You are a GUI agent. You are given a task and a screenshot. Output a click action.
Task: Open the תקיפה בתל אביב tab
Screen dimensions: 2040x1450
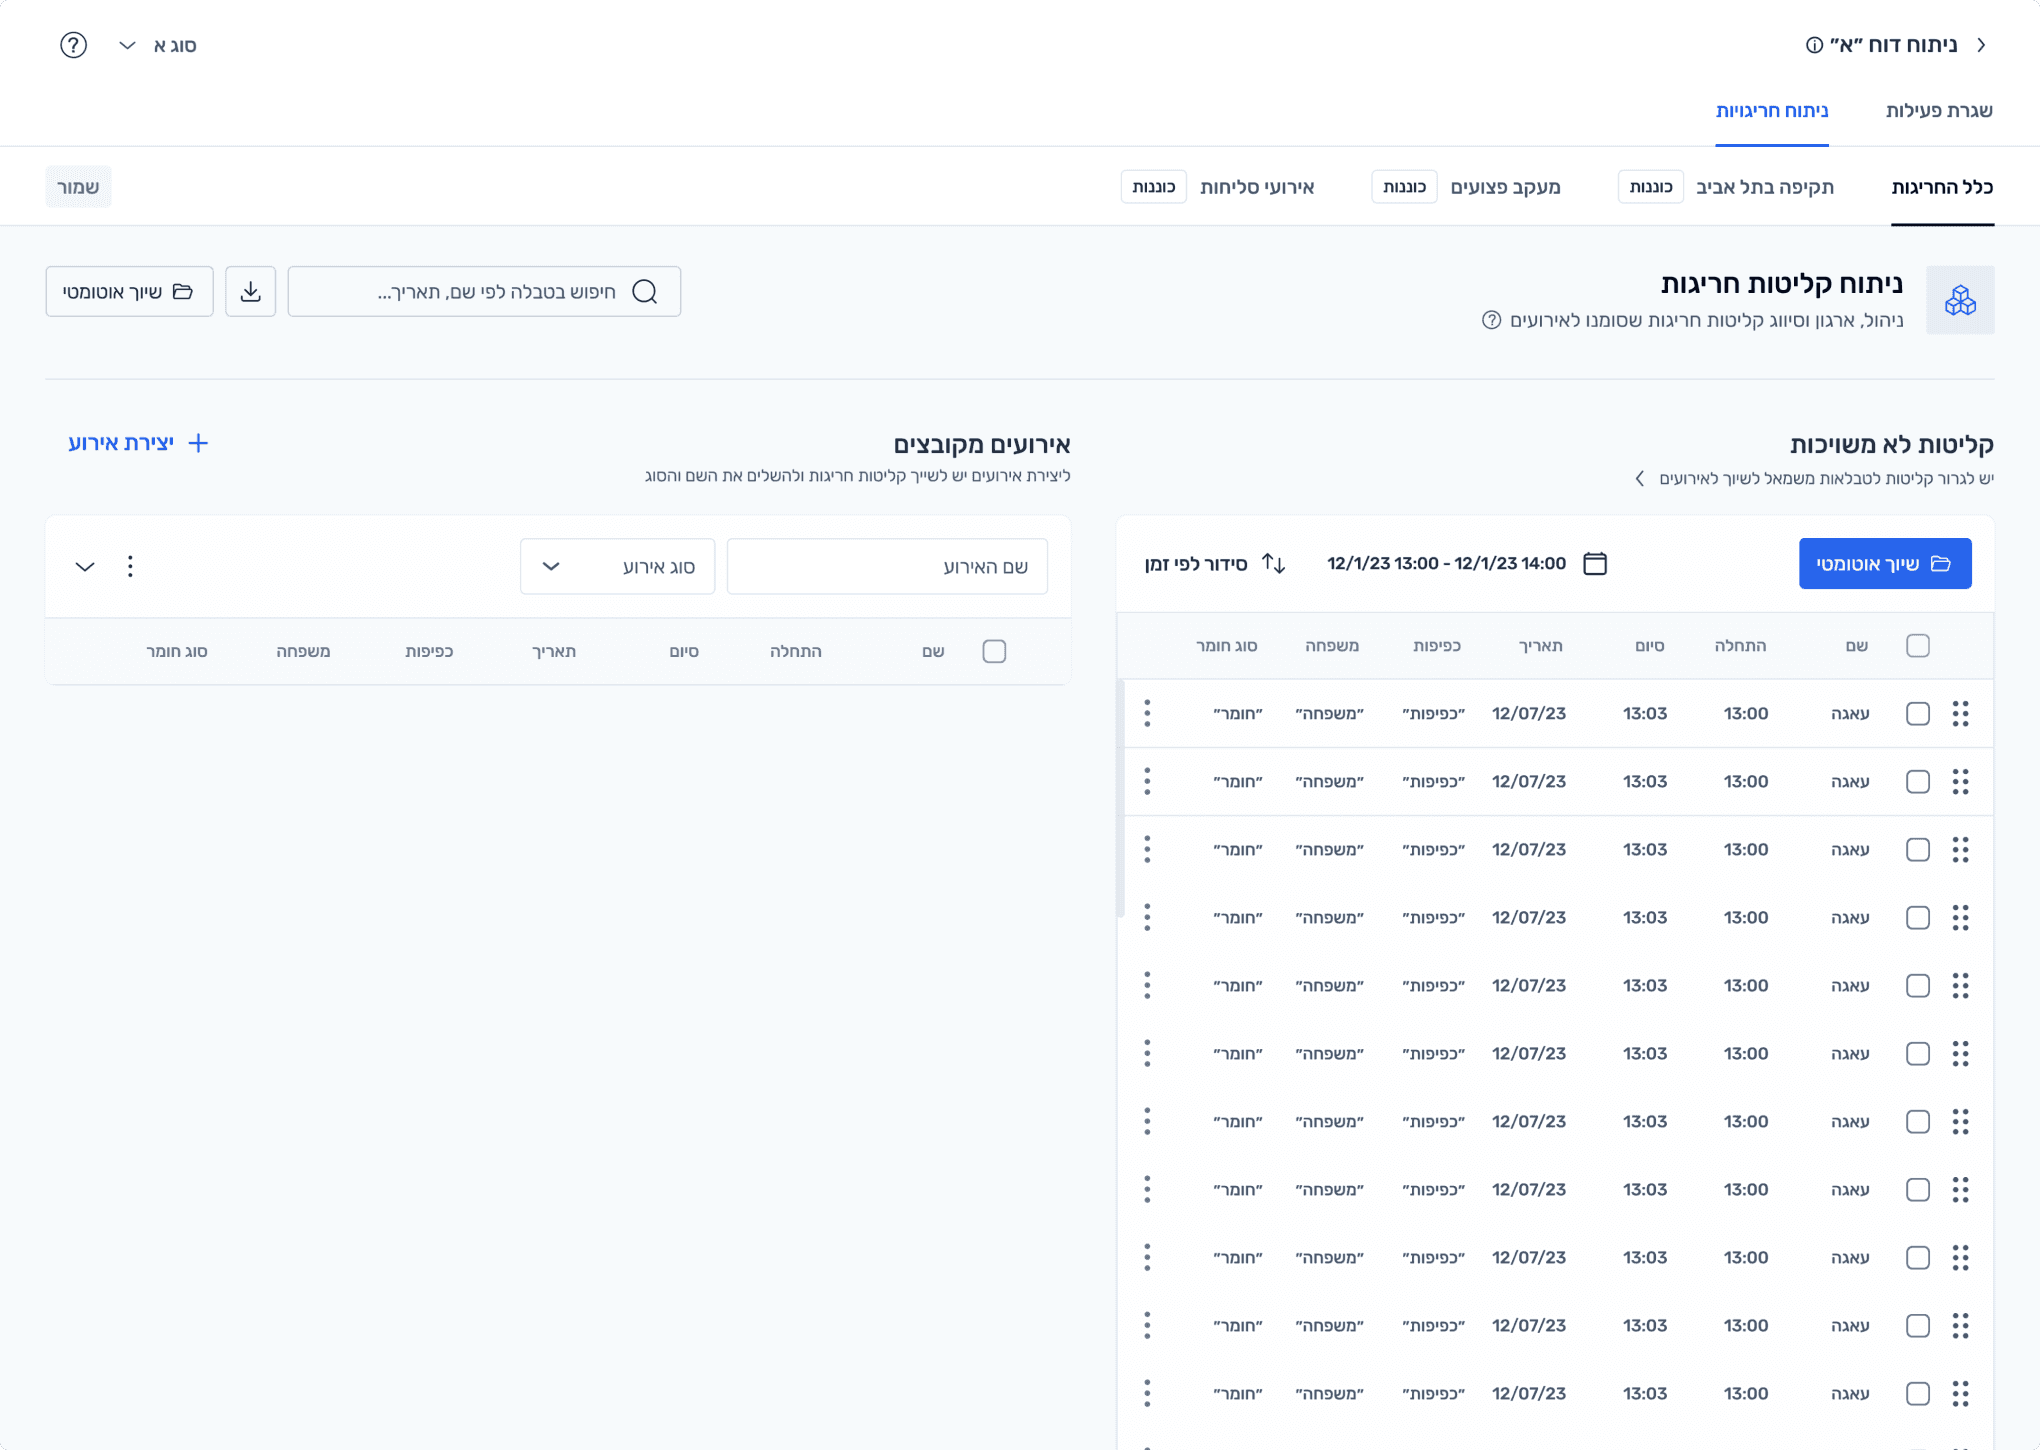(1764, 187)
